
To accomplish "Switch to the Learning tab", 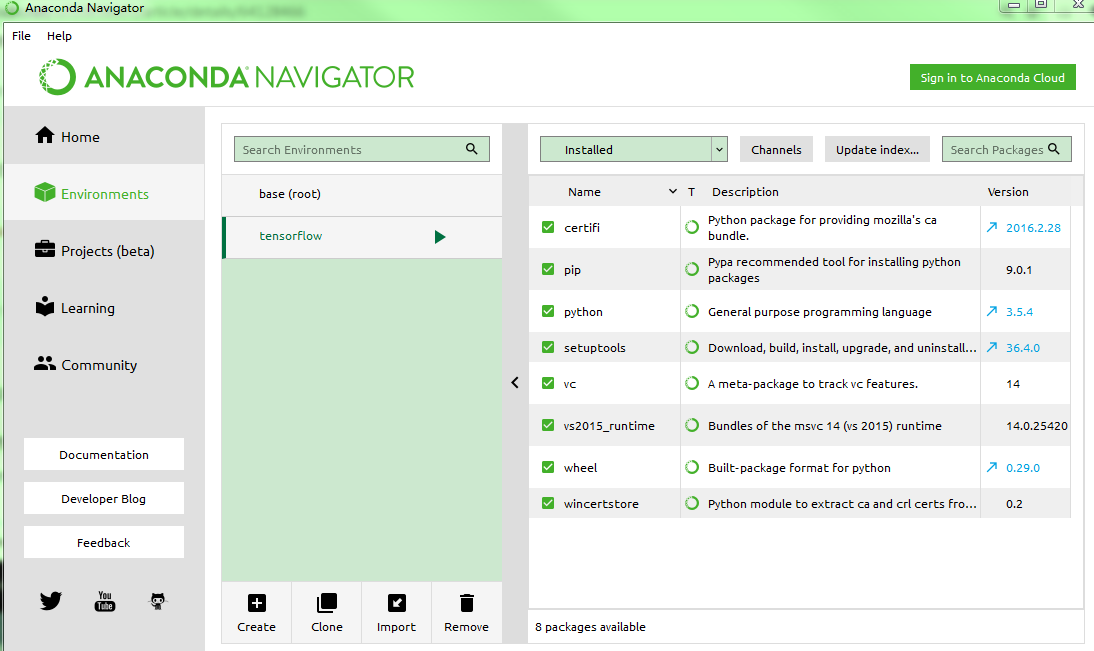I will [104, 307].
